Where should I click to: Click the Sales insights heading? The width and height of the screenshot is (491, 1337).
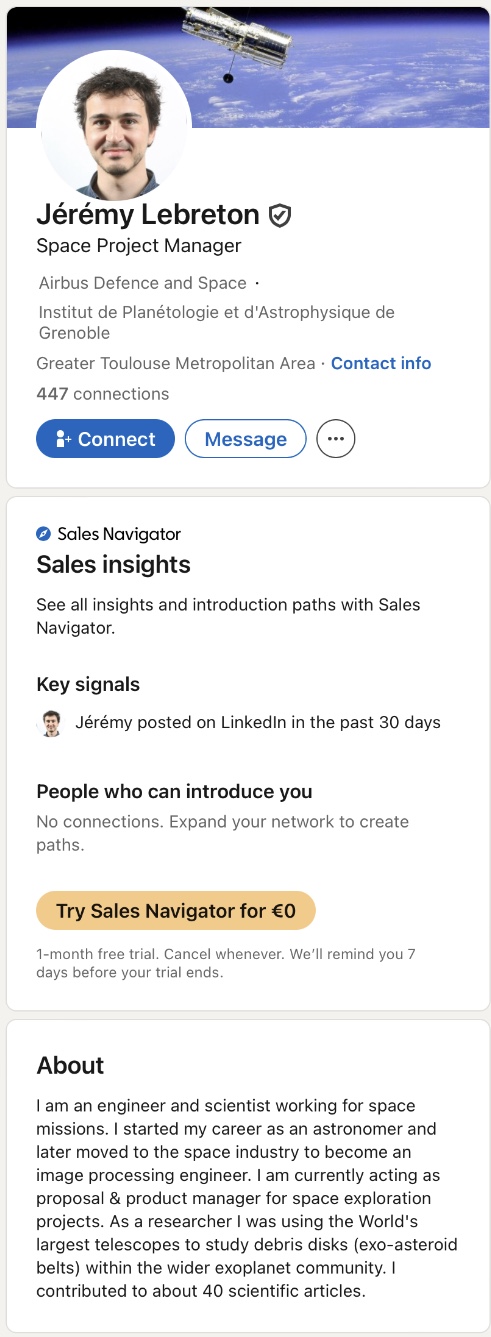pyautogui.click(x=114, y=565)
